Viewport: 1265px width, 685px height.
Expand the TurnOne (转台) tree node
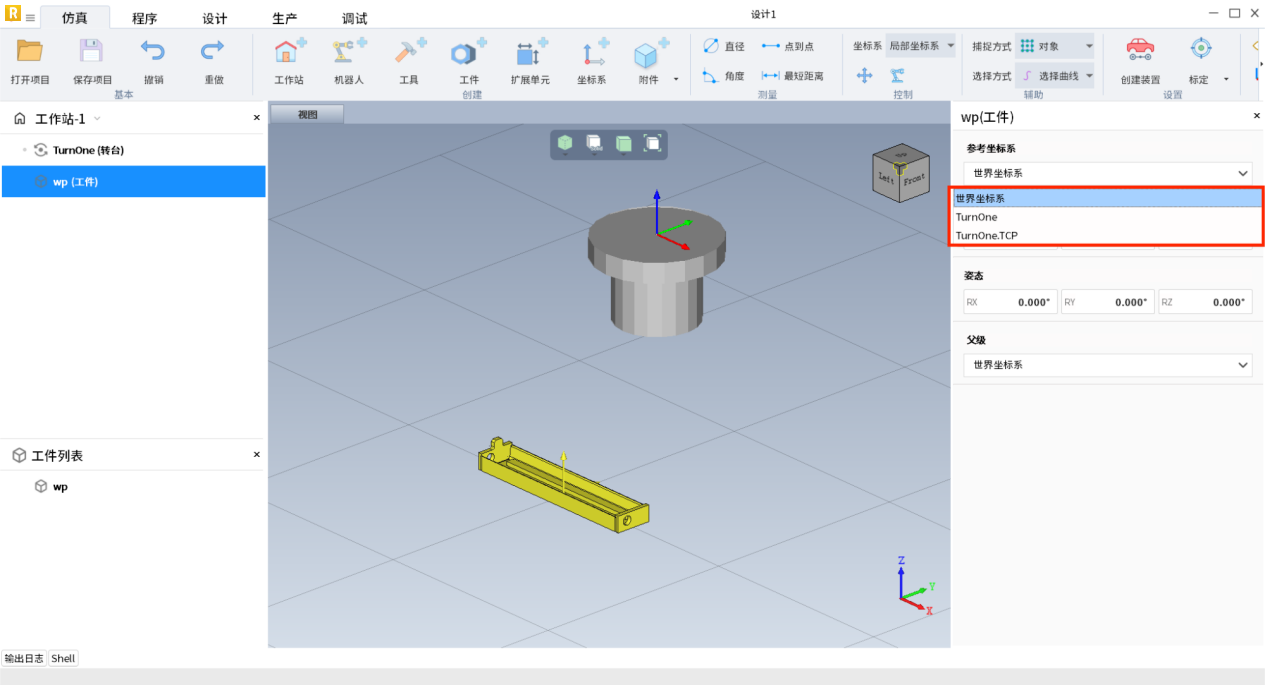[24, 150]
